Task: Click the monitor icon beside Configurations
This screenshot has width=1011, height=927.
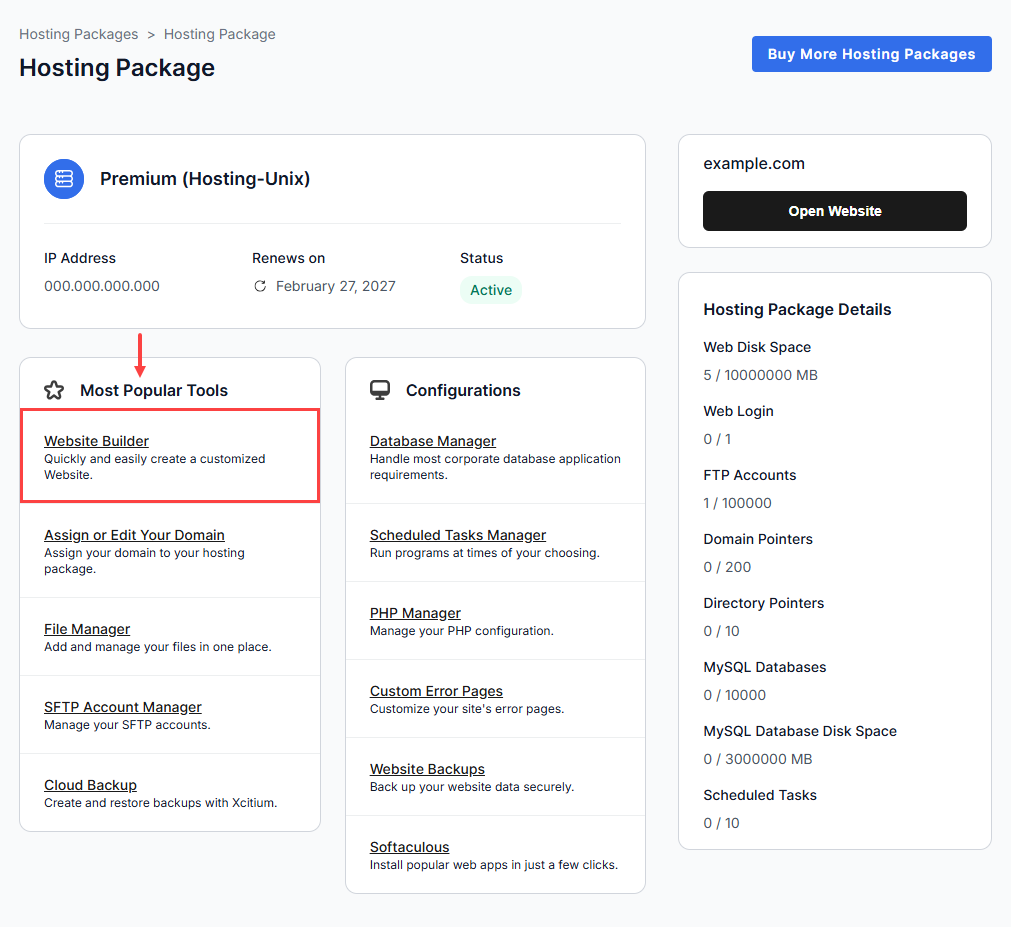Action: (380, 390)
